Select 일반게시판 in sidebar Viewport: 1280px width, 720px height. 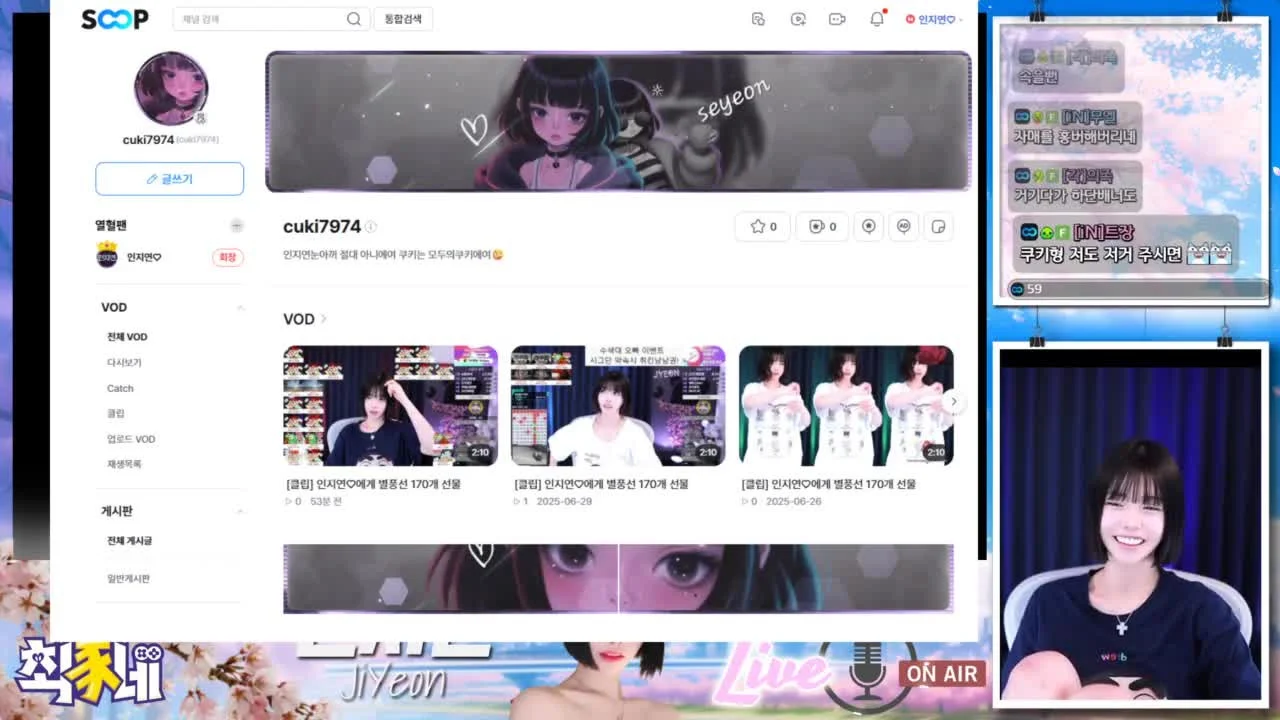pyautogui.click(x=128, y=578)
